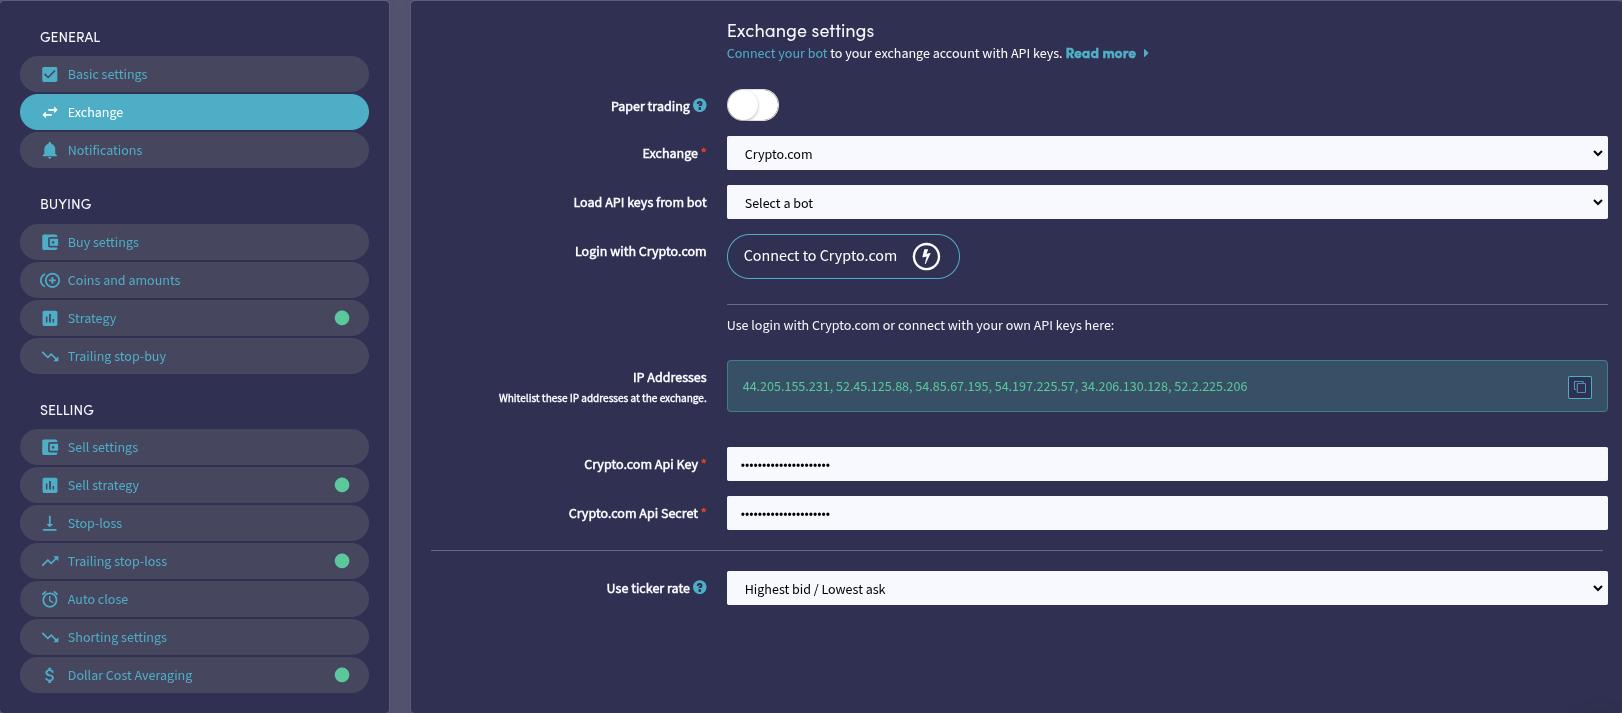Open Basic settings in the sidebar

(107, 74)
